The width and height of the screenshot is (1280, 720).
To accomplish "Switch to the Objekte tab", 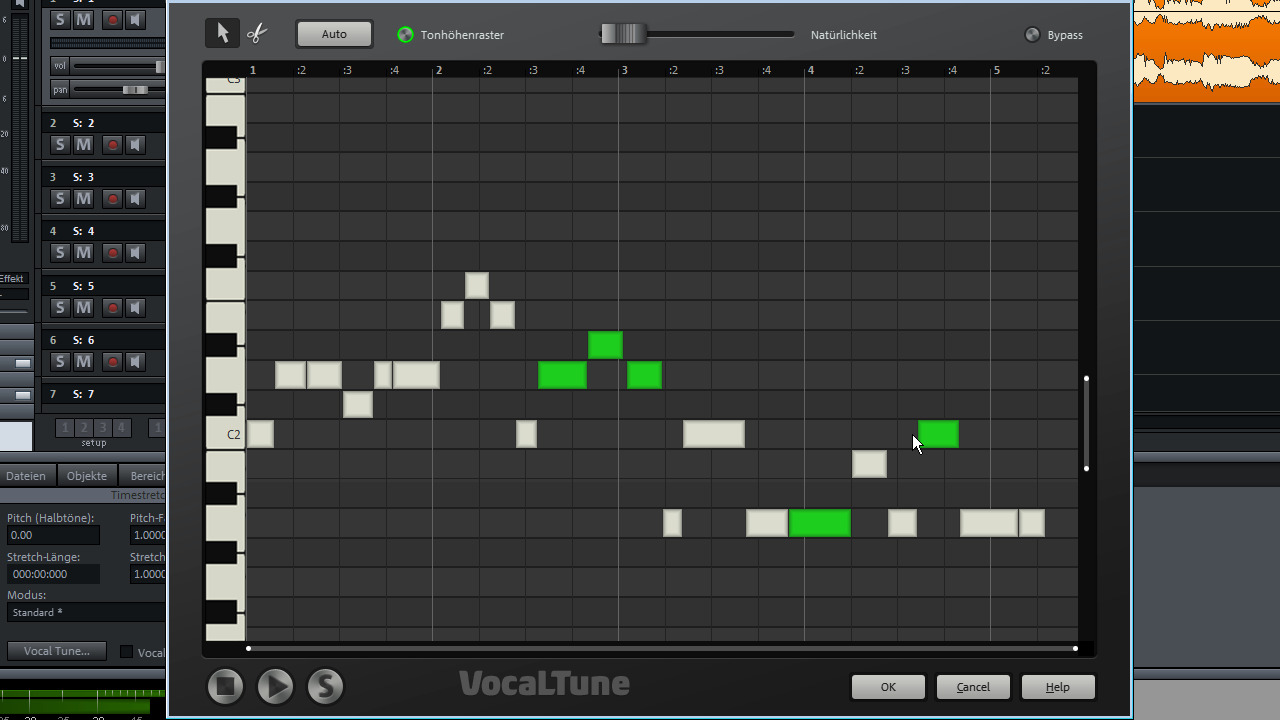I will click(87, 476).
